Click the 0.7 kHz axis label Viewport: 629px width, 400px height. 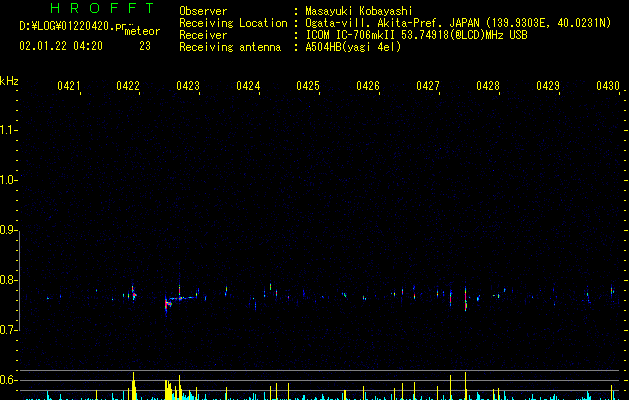tap(8, 330)
